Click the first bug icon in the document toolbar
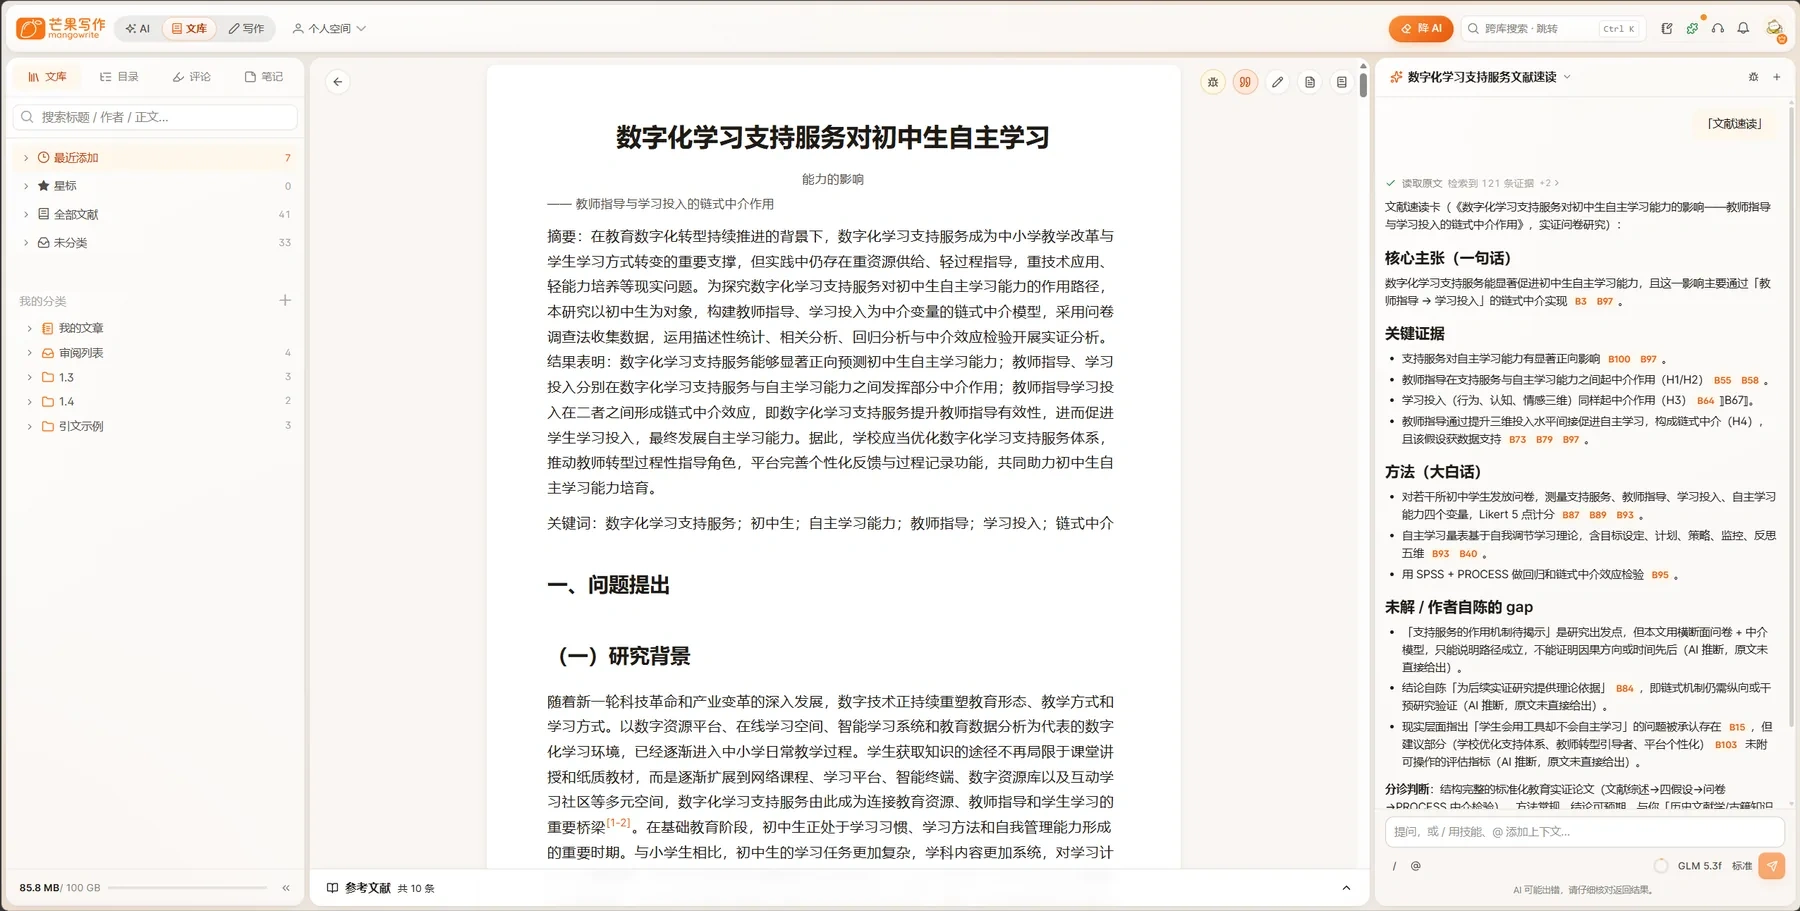The height and width of the screenshot is (911, 1800). point(1213,82)
